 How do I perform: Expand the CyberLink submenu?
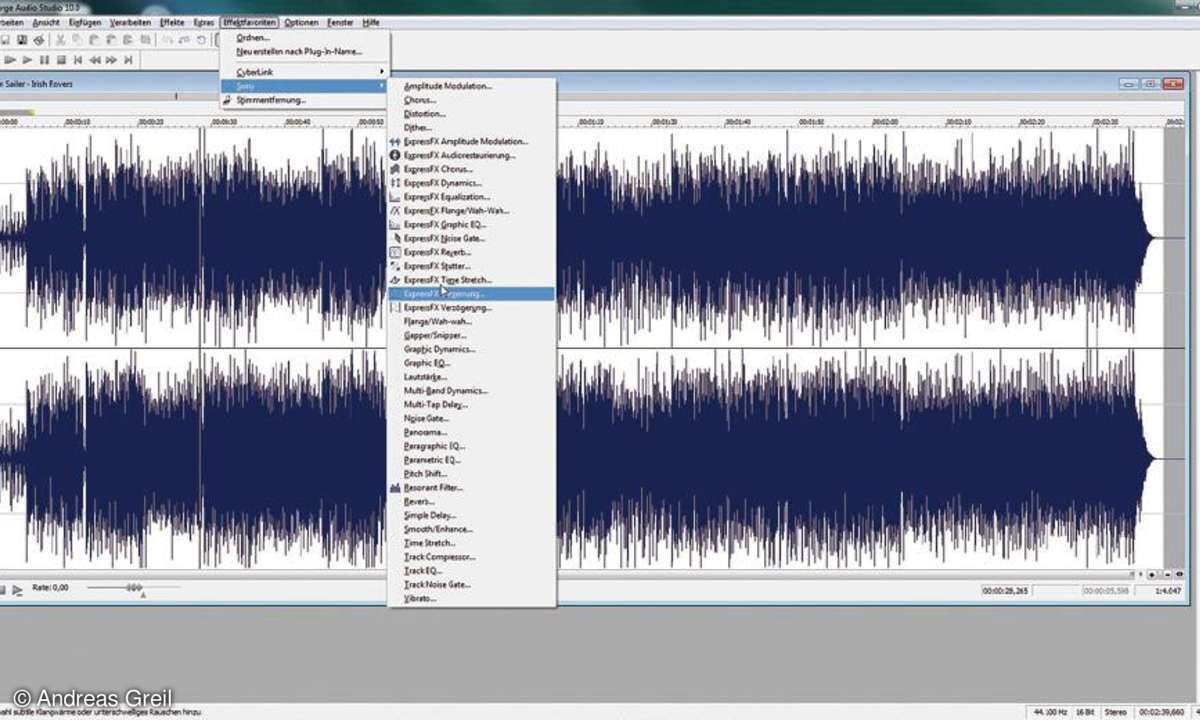click(304, 72)
